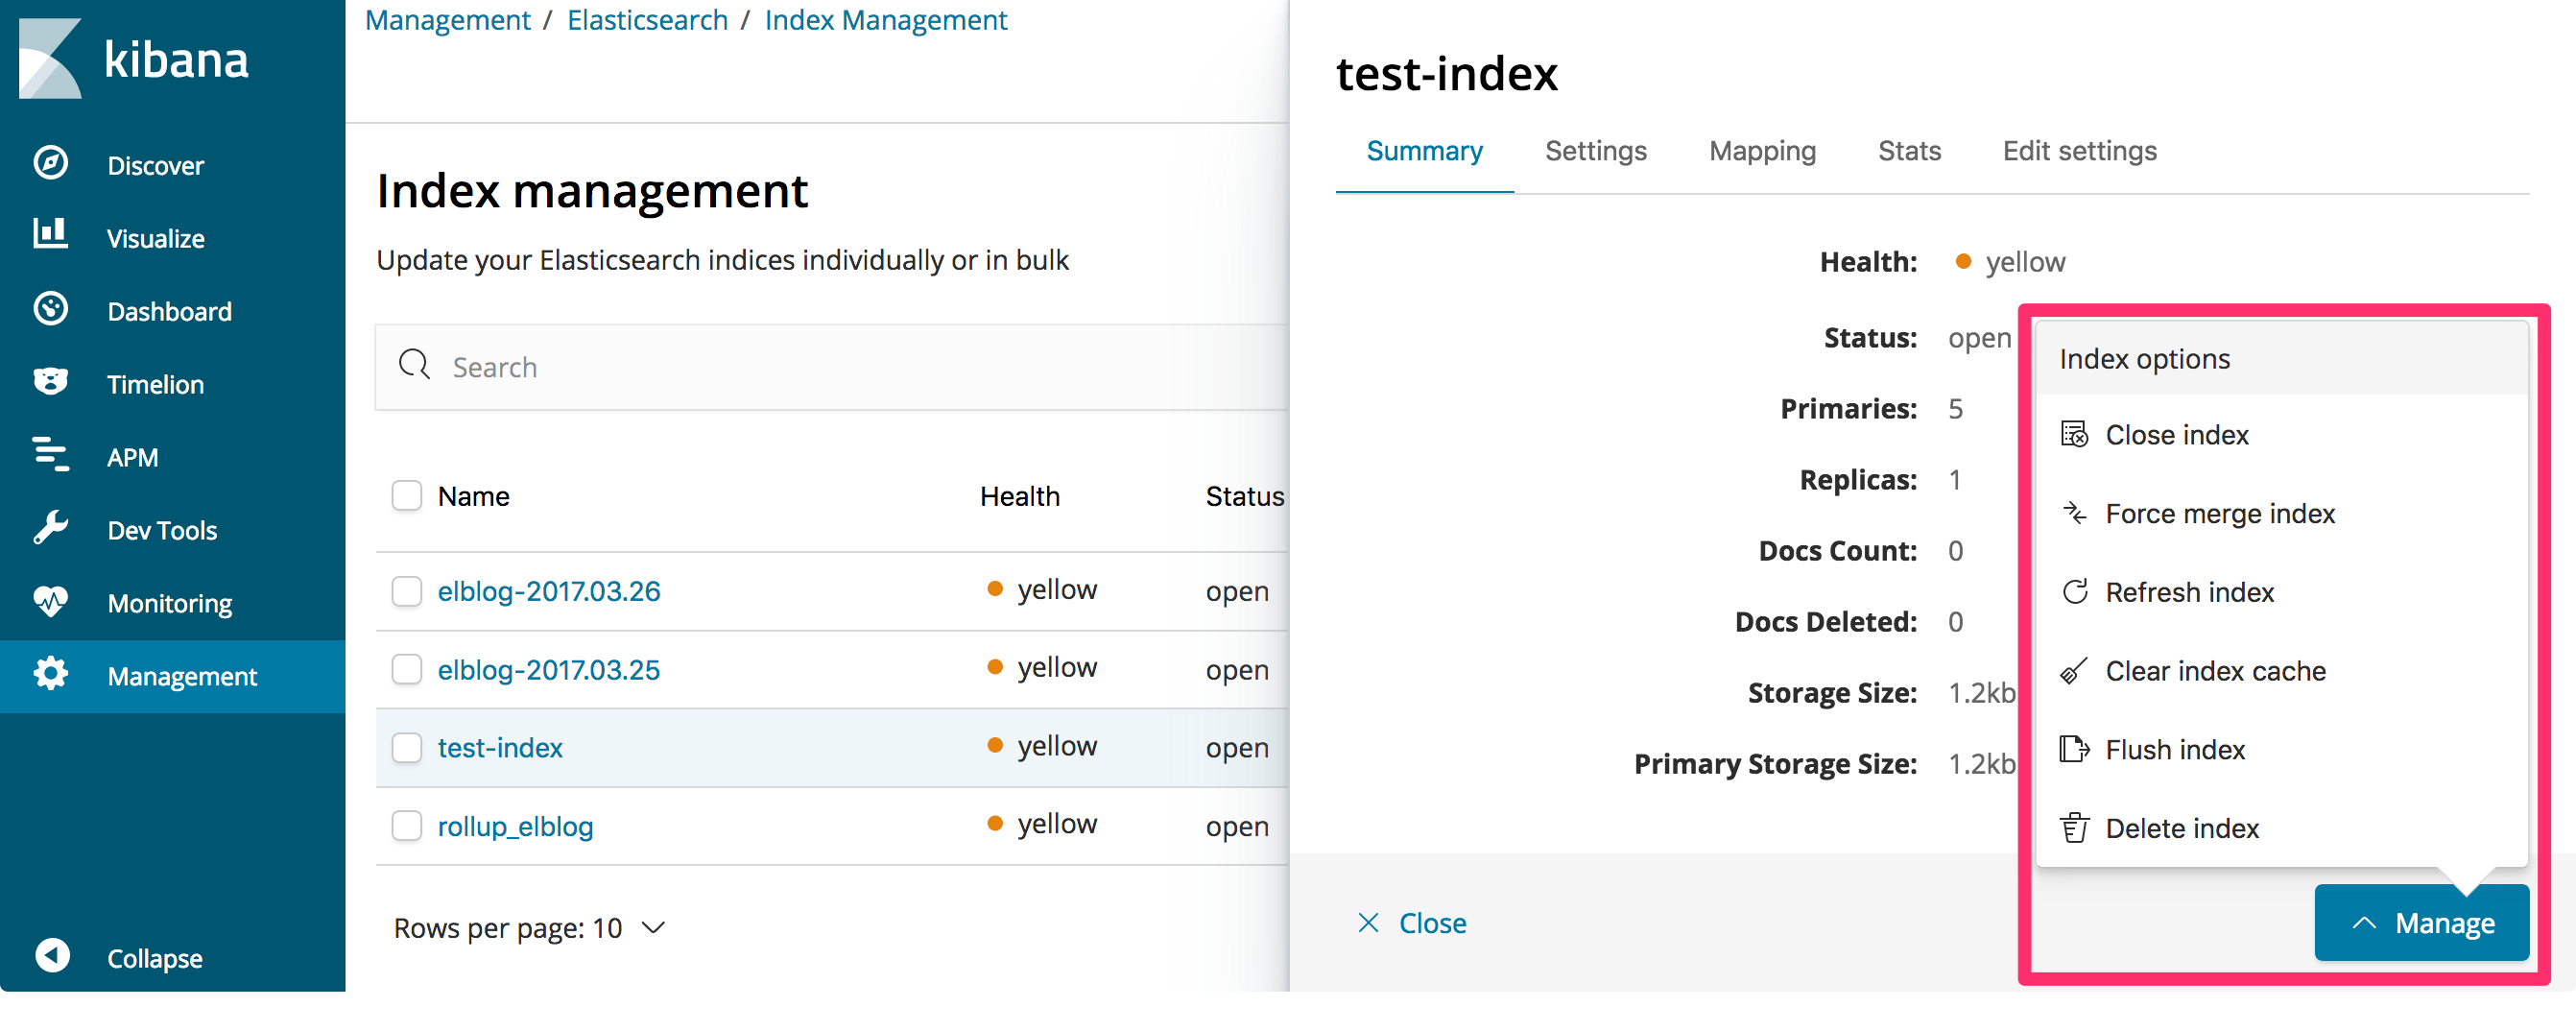The height and width of the screenshot is (1031, 2576).
Task: Click the Elasticsearch breadcrumb link
Action: pyautogui.click(x=647, y=20)
